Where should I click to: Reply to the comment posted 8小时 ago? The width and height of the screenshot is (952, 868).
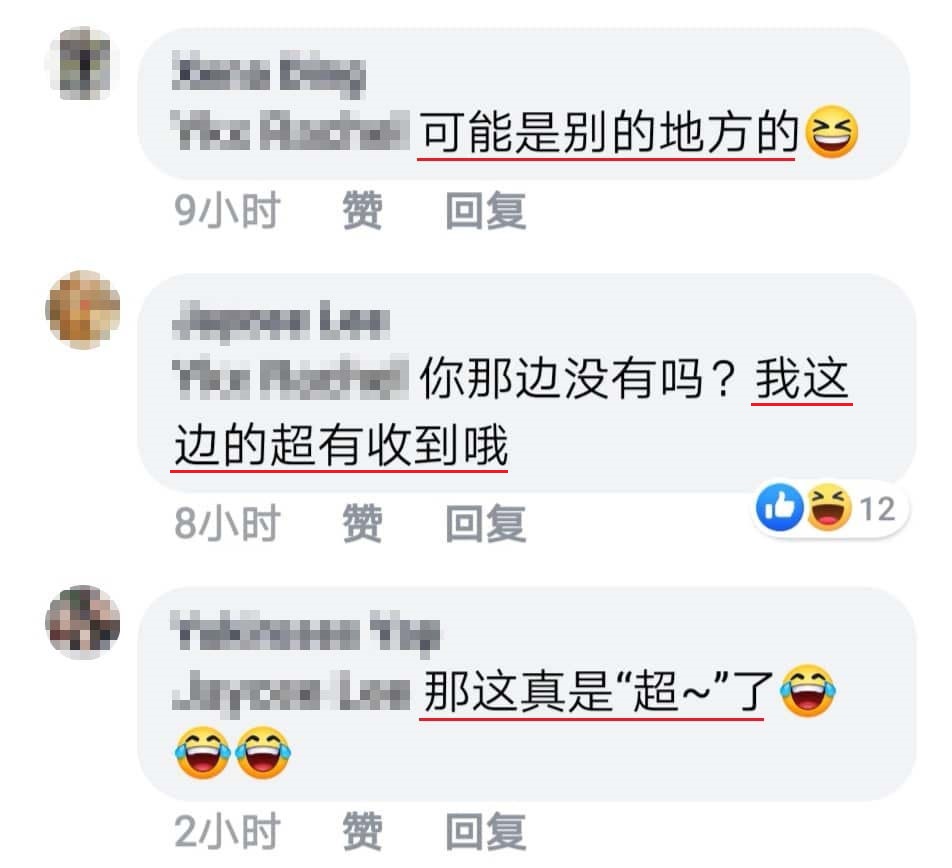[486, 523]
